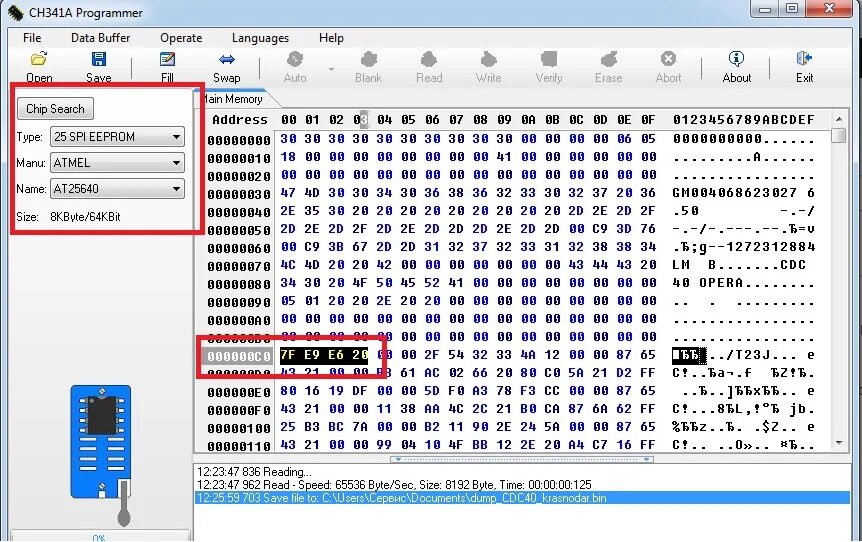Open the Operate menu
Viewport: 862px width, 542px height.
click(181, 38)
